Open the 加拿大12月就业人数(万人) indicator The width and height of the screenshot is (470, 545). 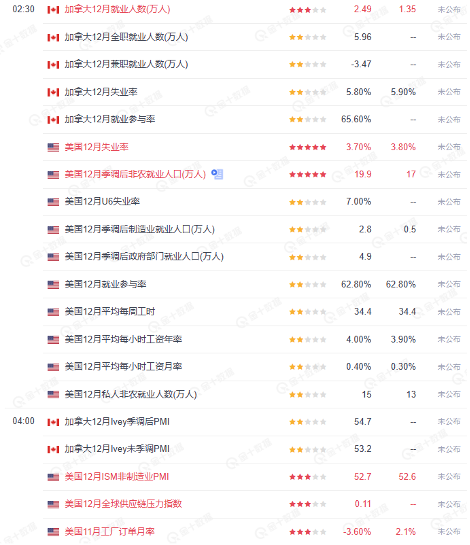(117, 9)
